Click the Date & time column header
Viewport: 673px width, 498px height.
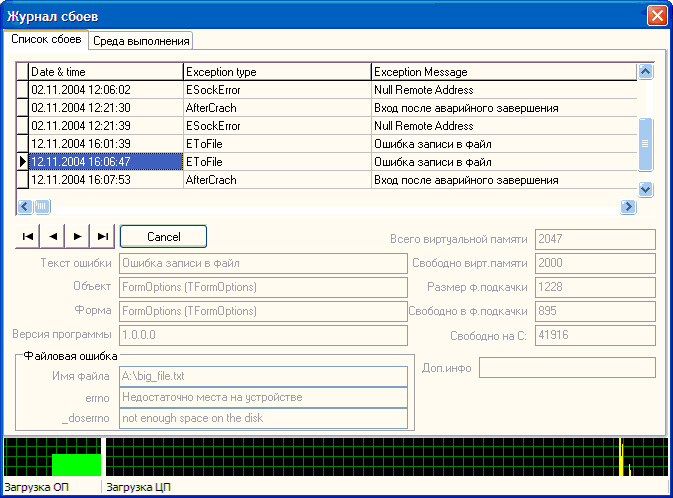point(105,72)
